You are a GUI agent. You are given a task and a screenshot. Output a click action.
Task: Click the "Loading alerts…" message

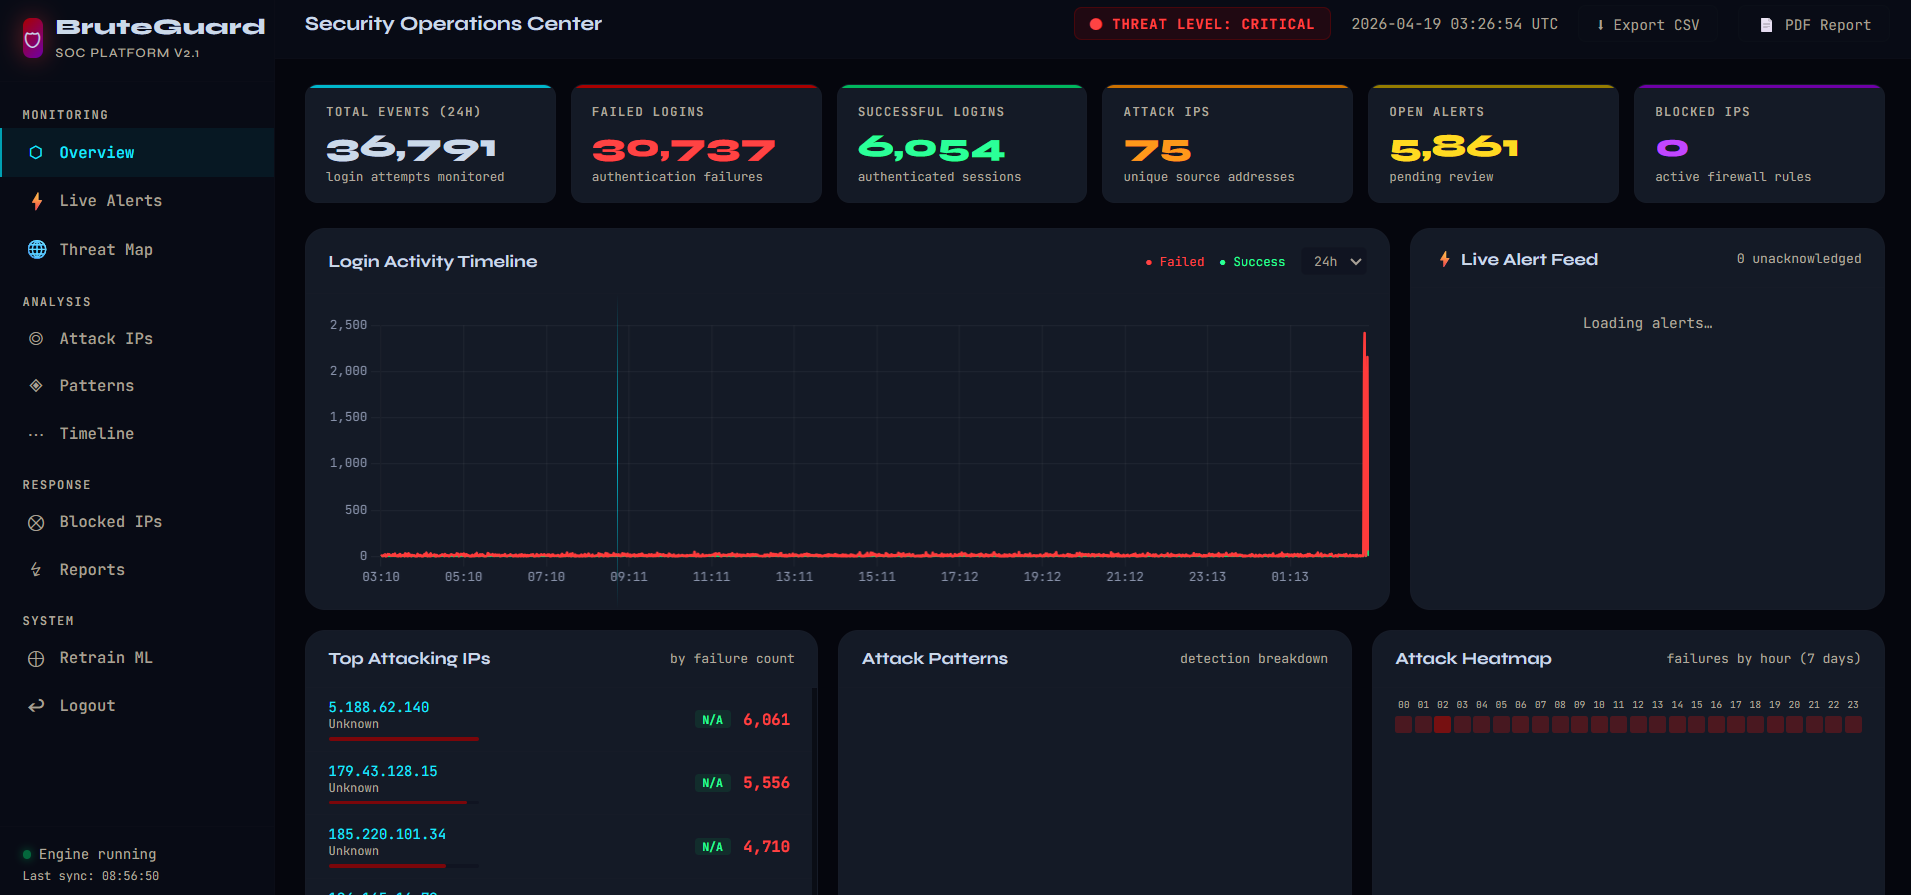1647,324
